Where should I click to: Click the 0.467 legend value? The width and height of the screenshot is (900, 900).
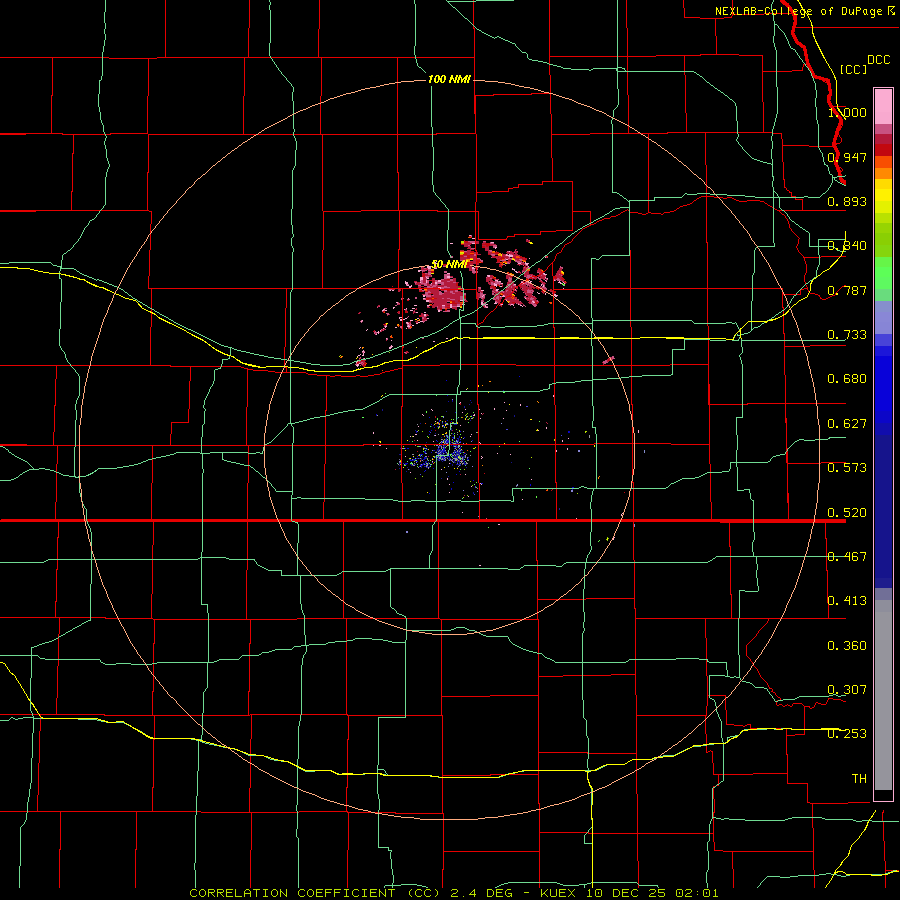(x=847, y=557)
